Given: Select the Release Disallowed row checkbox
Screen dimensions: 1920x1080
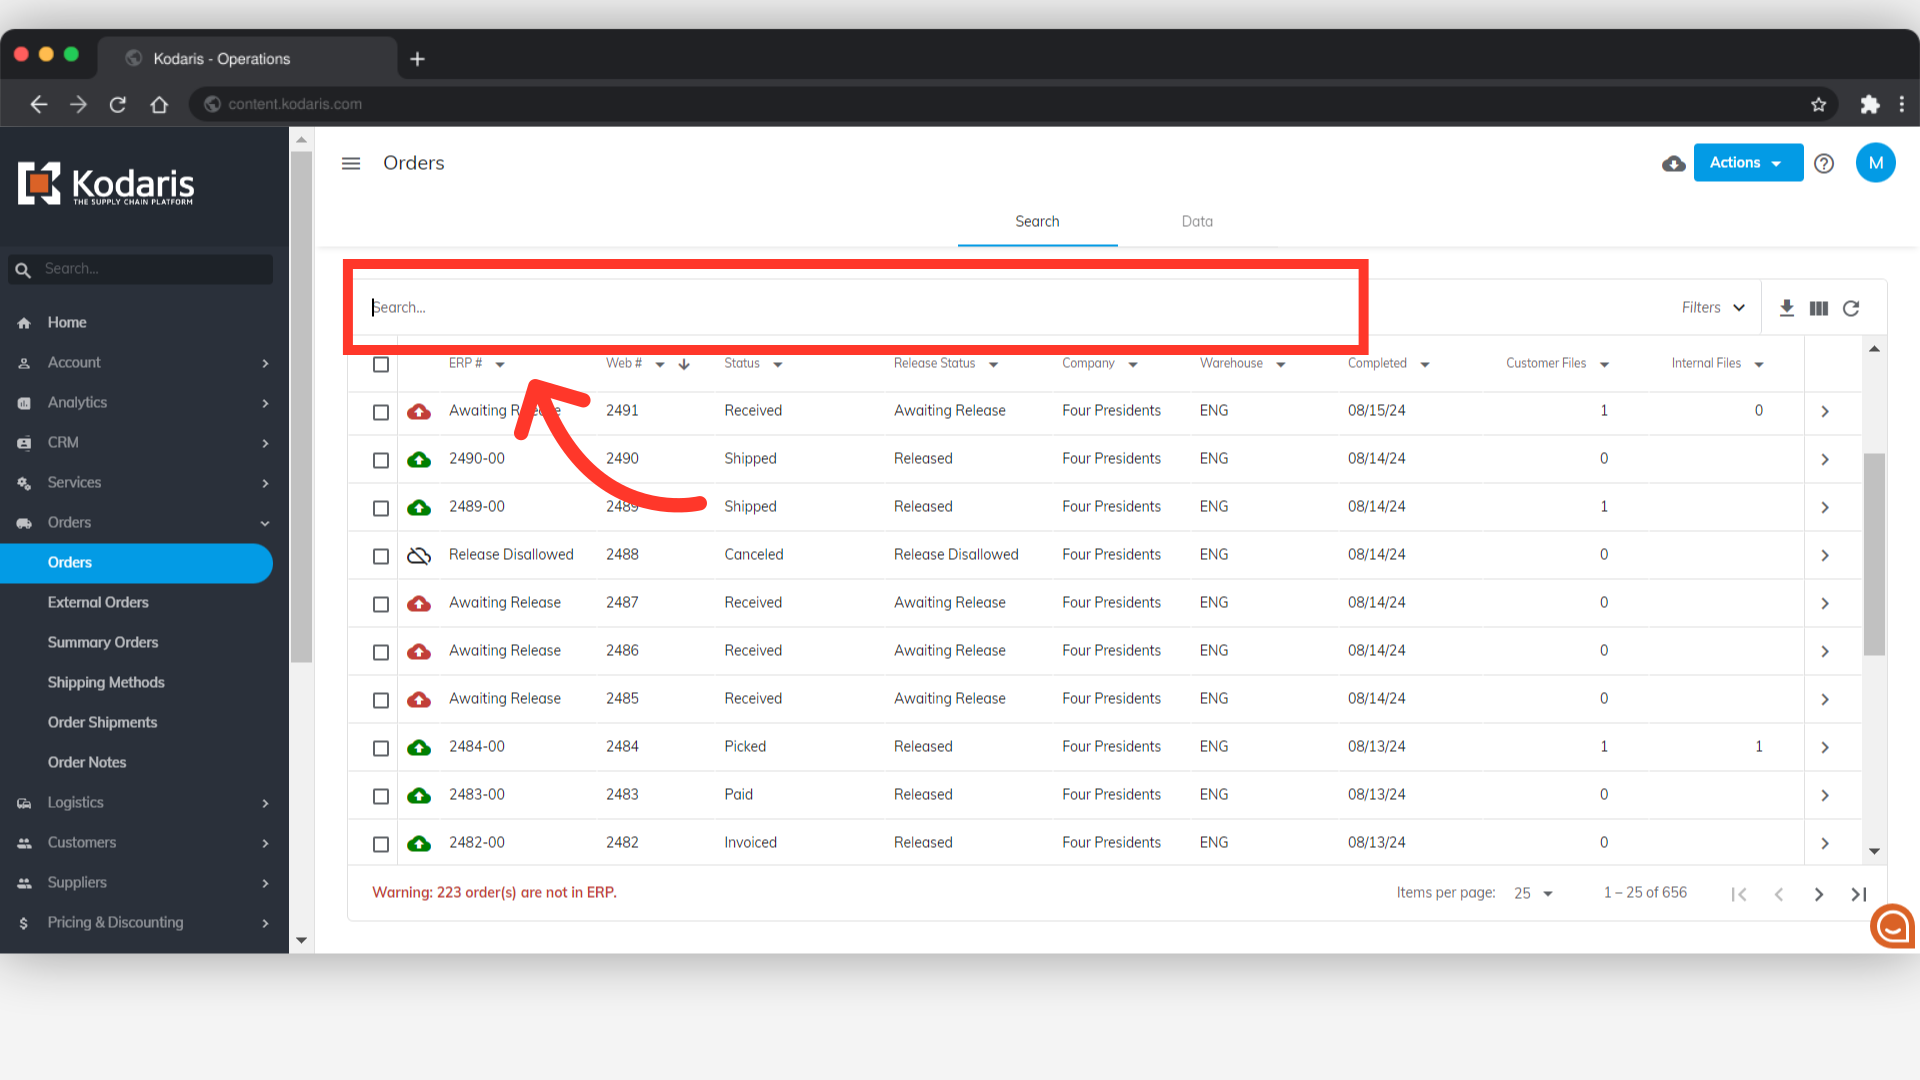Looking at the screenshot, I should pos(381,556).
